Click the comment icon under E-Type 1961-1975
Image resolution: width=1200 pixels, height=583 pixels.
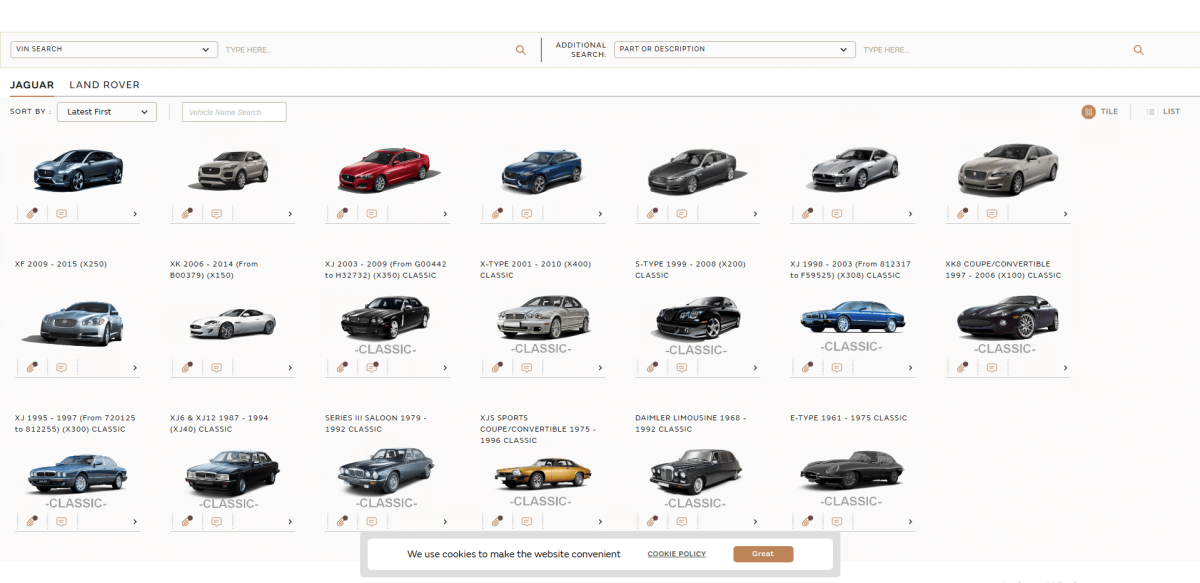tap(837, 521)
